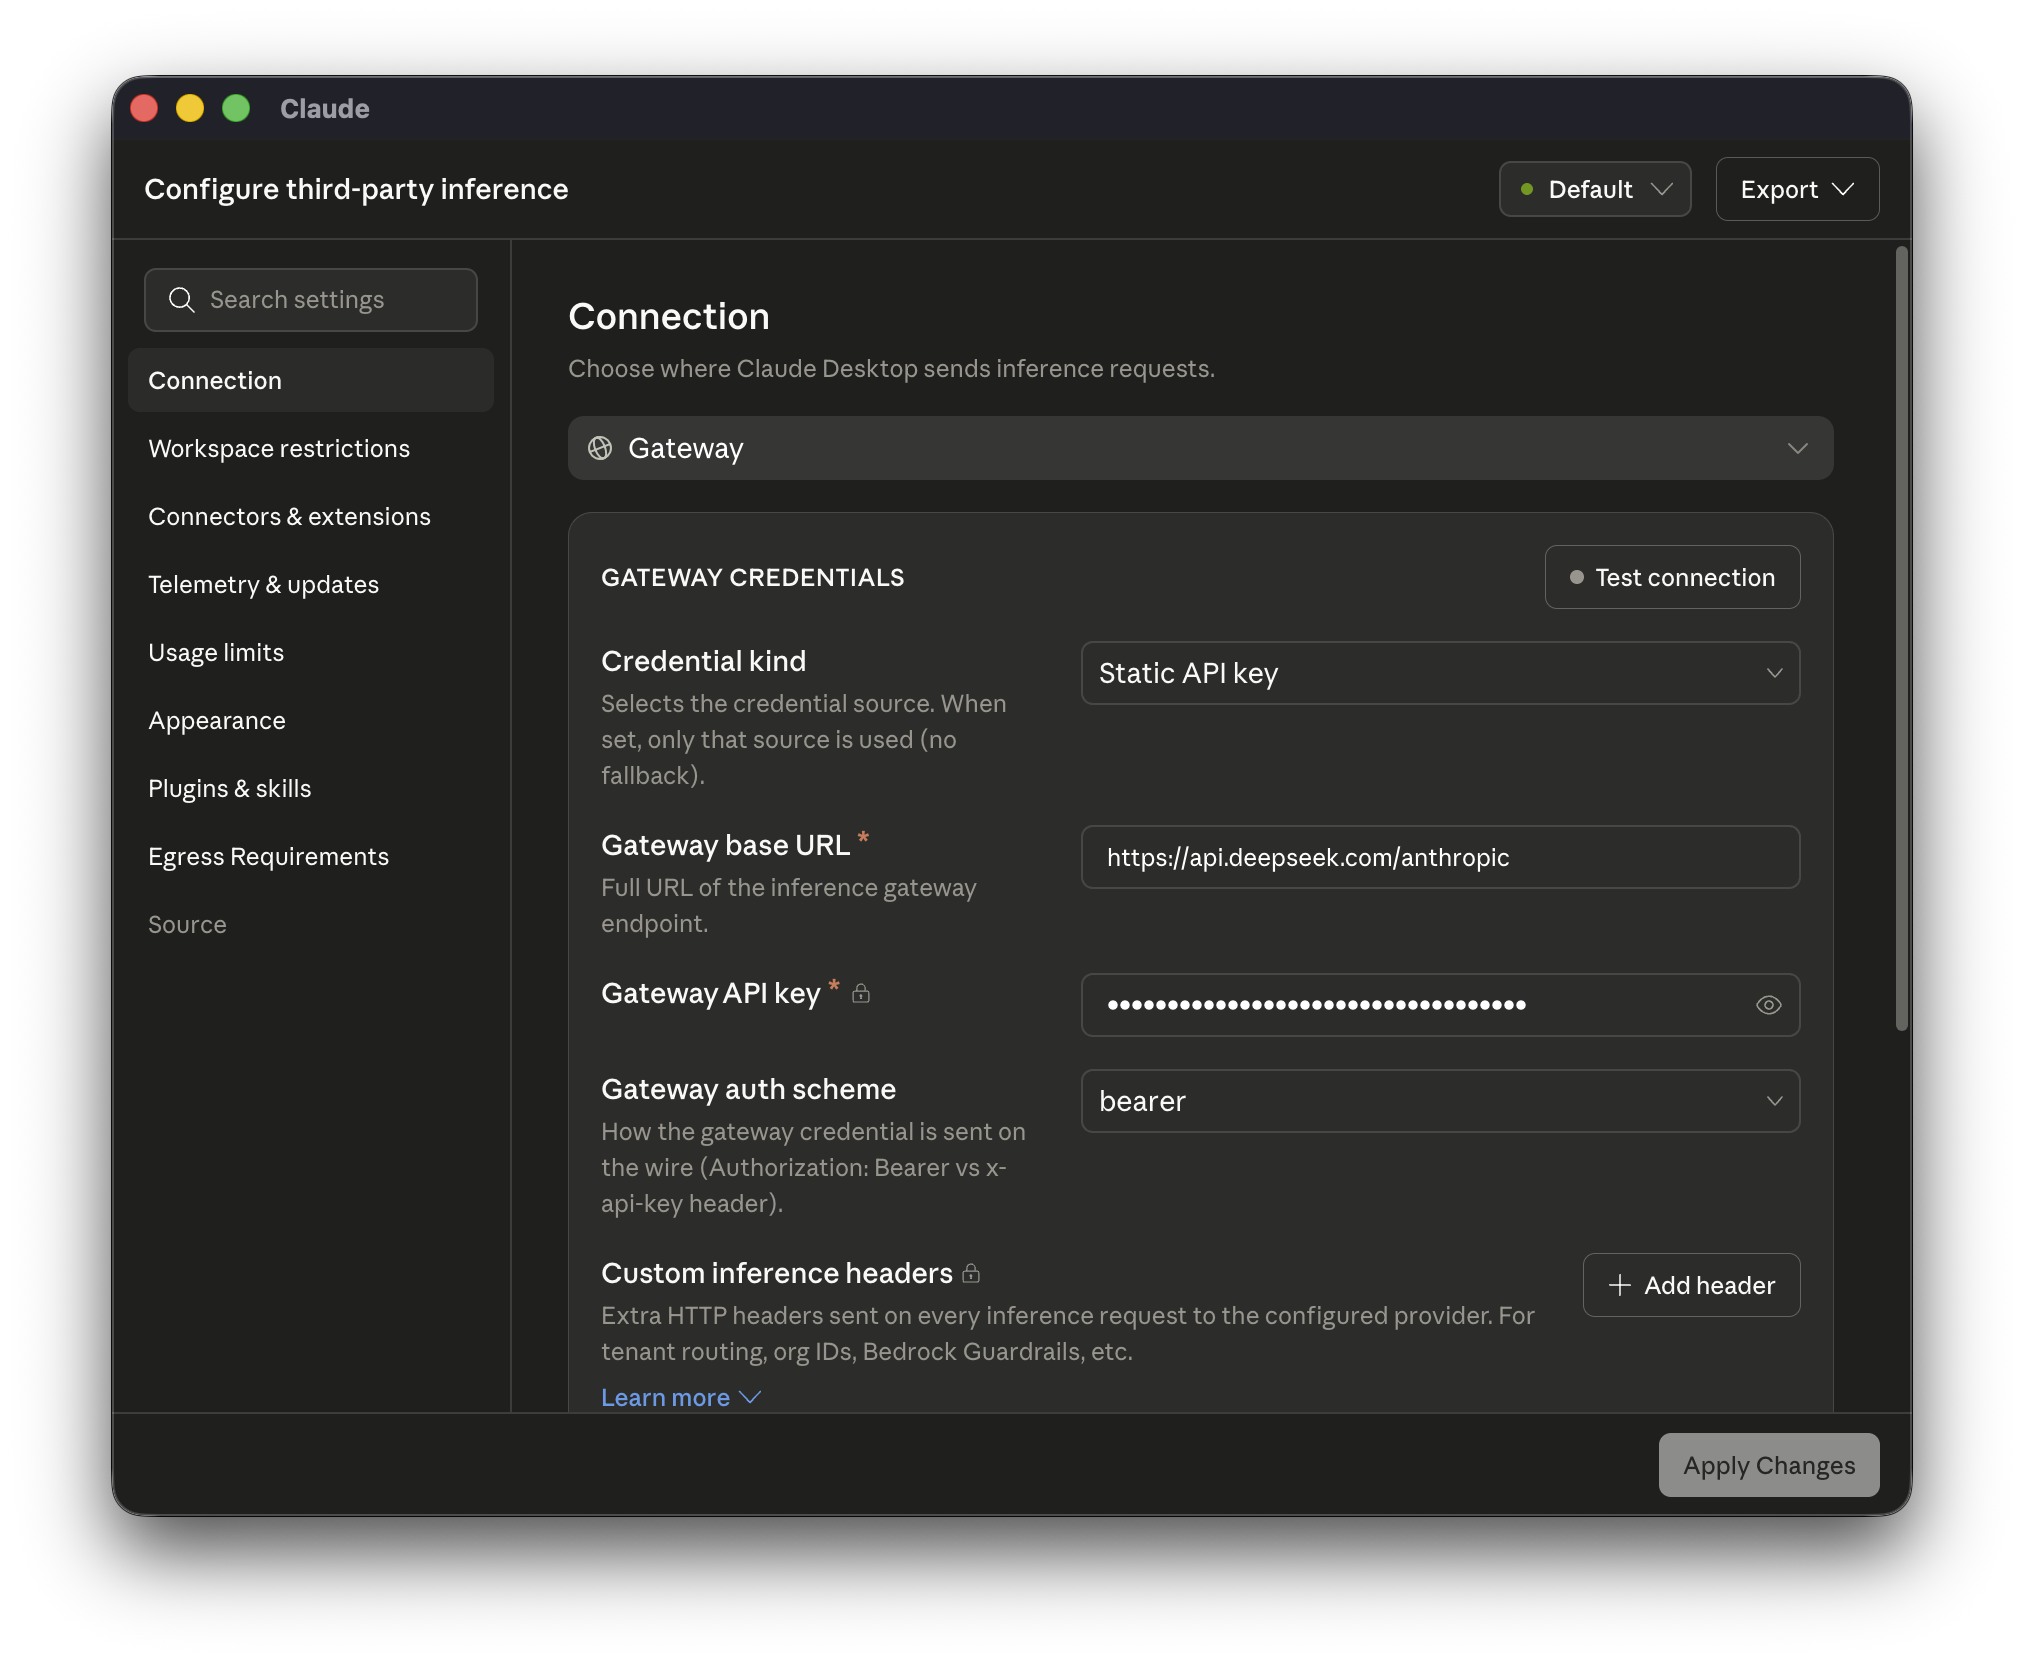Screen dimensions: 2024x1664
Task: Click 'Configure third-party inference' title
Action: coord(356,189)
